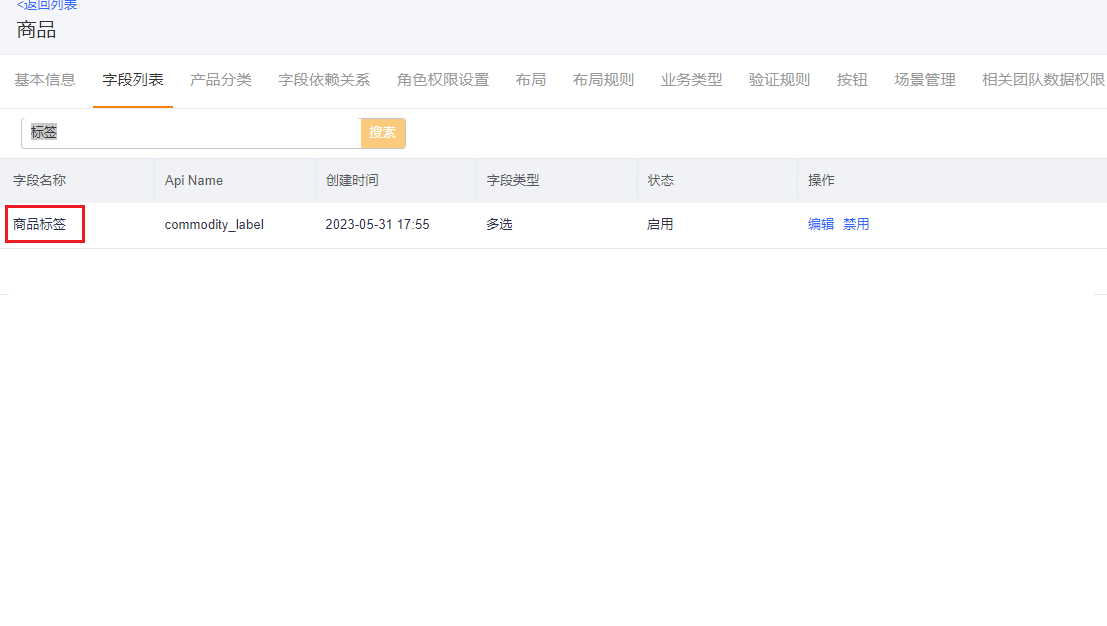Switch to 验证规则 tab
The height and width of the screenshot is (626, 1107).
[x=779, y=80]
